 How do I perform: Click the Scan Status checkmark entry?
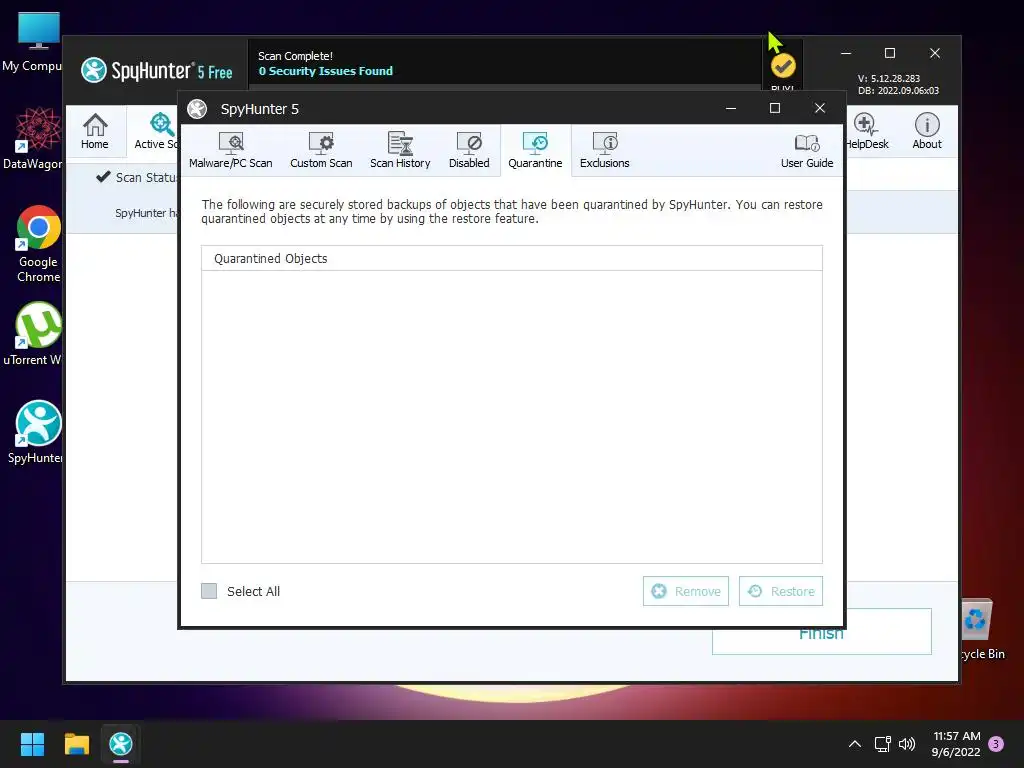(x=136, y=177)
